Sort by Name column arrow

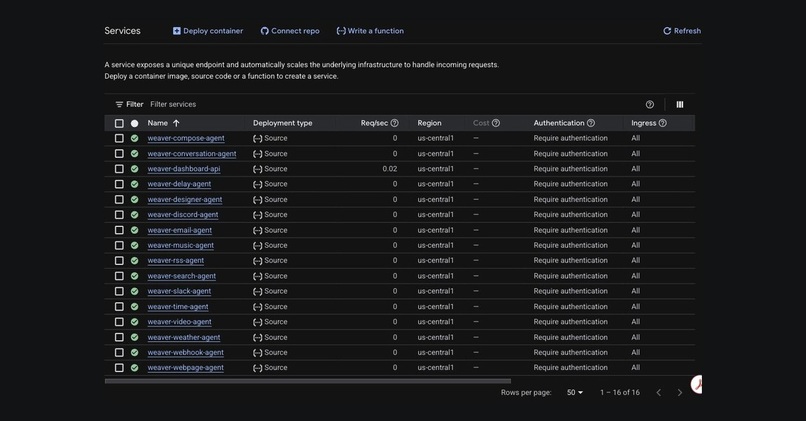(x=176, y=123)
